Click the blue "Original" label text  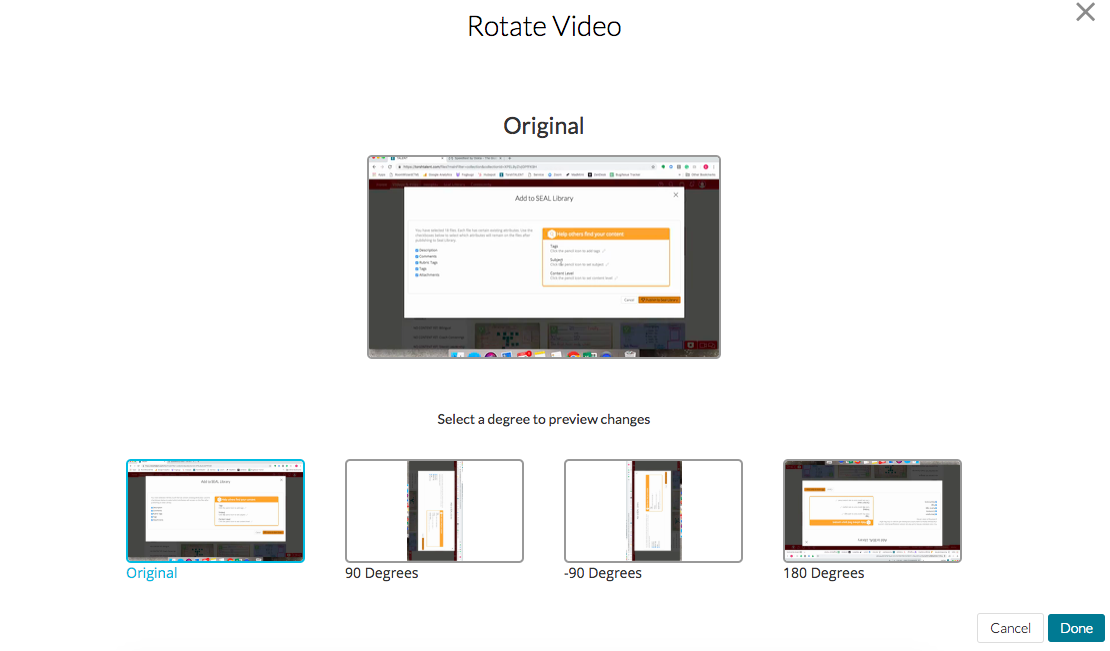151,573
